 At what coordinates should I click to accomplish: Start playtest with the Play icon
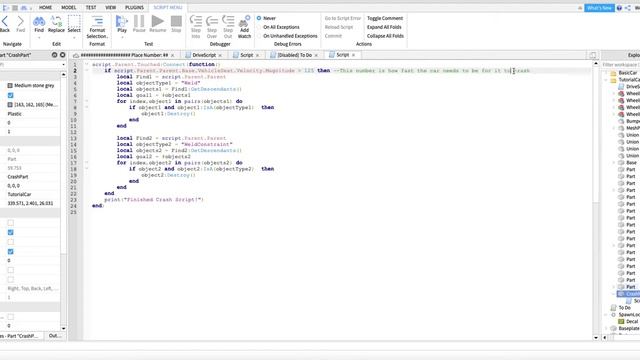tap(122, 21)
